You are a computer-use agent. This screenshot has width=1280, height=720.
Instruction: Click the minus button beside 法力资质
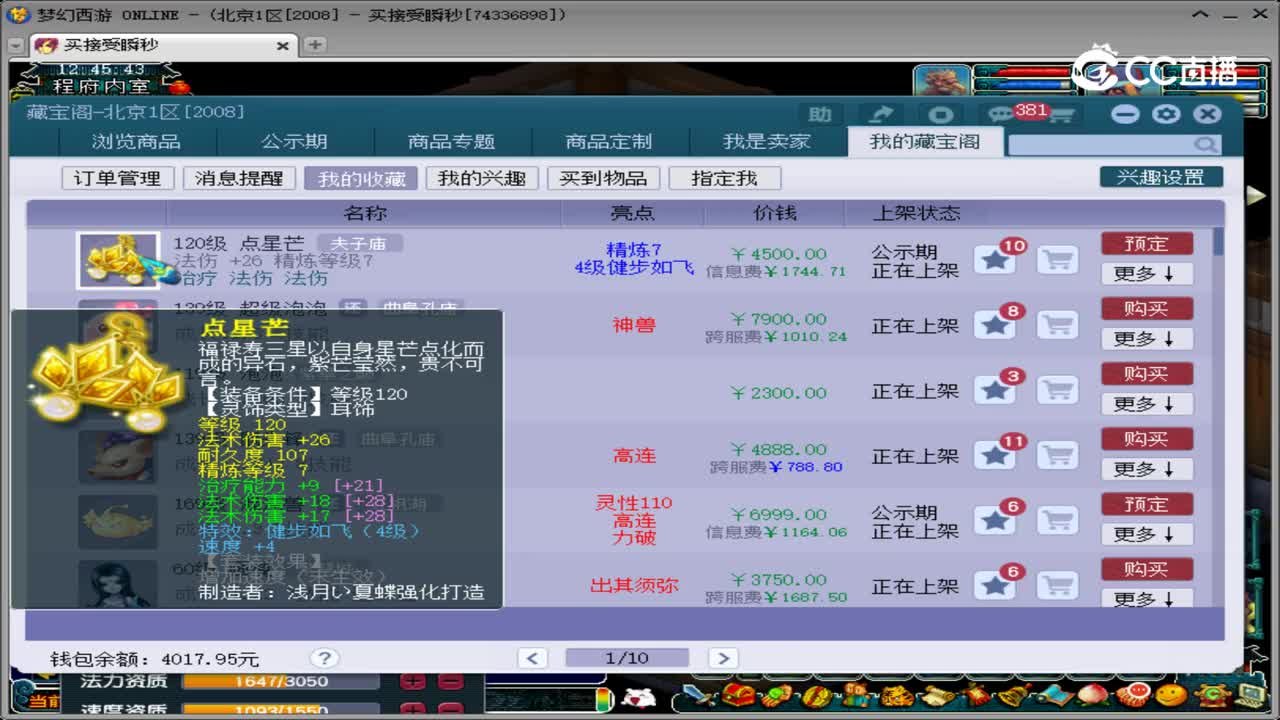pyautogui.click(x=450, y=682)
